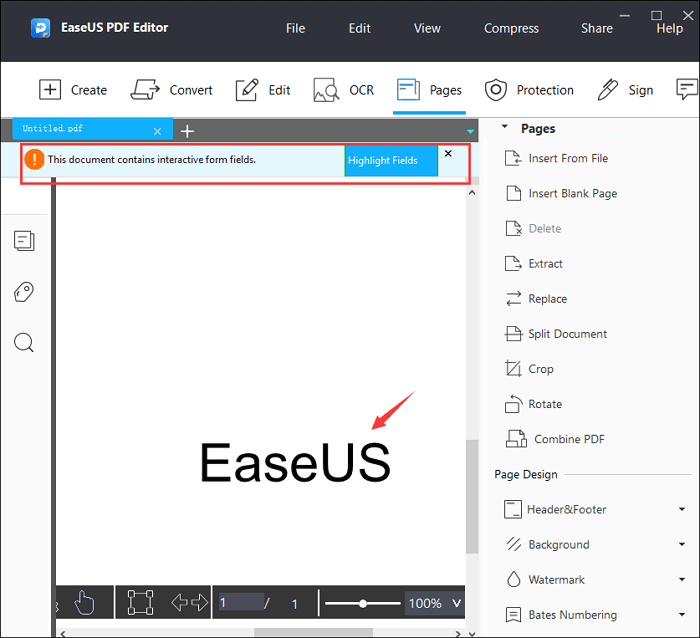Click the Highlight Fields button
This screenshot has height=638, width=700.
pyautogui.click(x=391, y=160)
